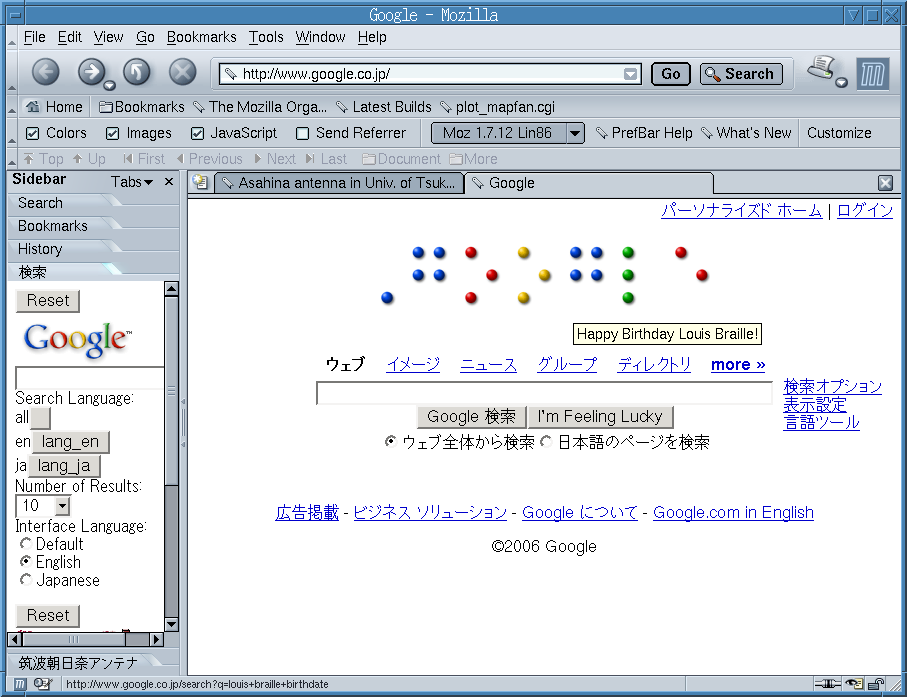The width and height of the screenshot is (907, 697).
Task: Expand the More site navigation menu
Action: (x=473, y=158)
